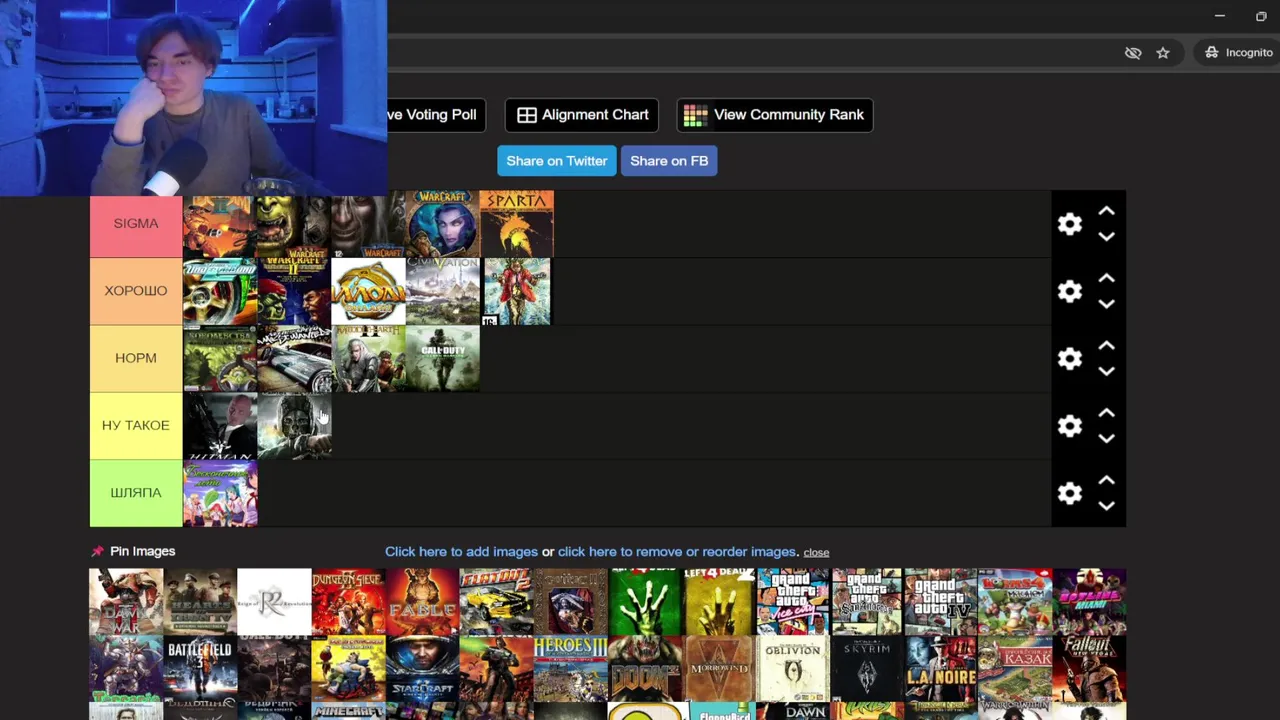
Task: Select the red SIGMA tier label
Action: 136,224
